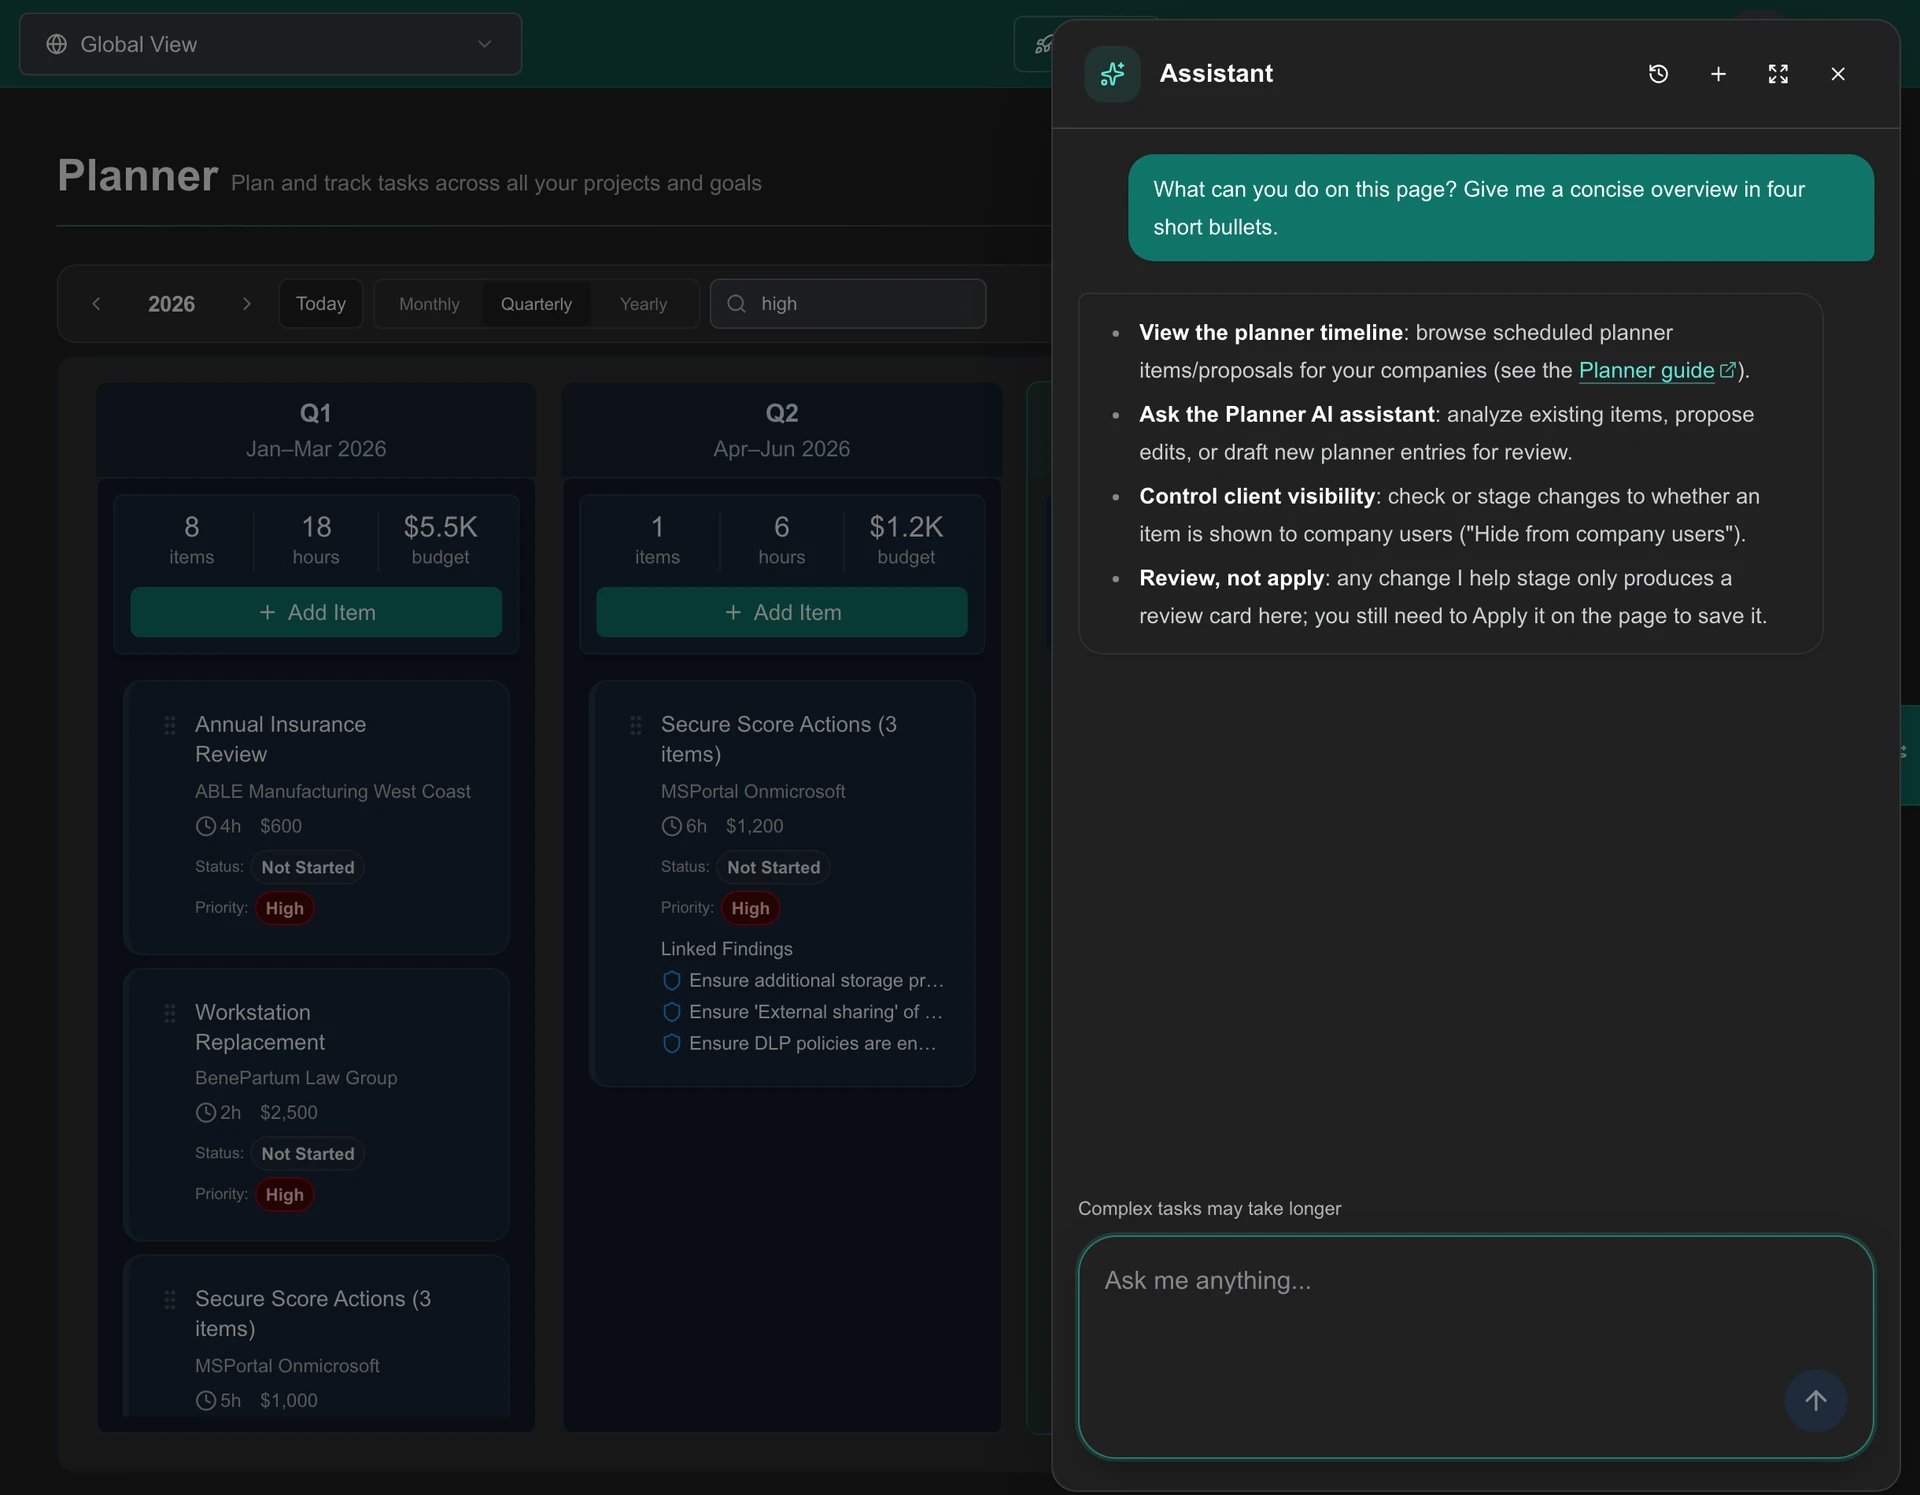Screen dimensions: 1920x1495
Task: Click 'ABLE Manufacturing West Coast' company name
Action: (333, 791)
